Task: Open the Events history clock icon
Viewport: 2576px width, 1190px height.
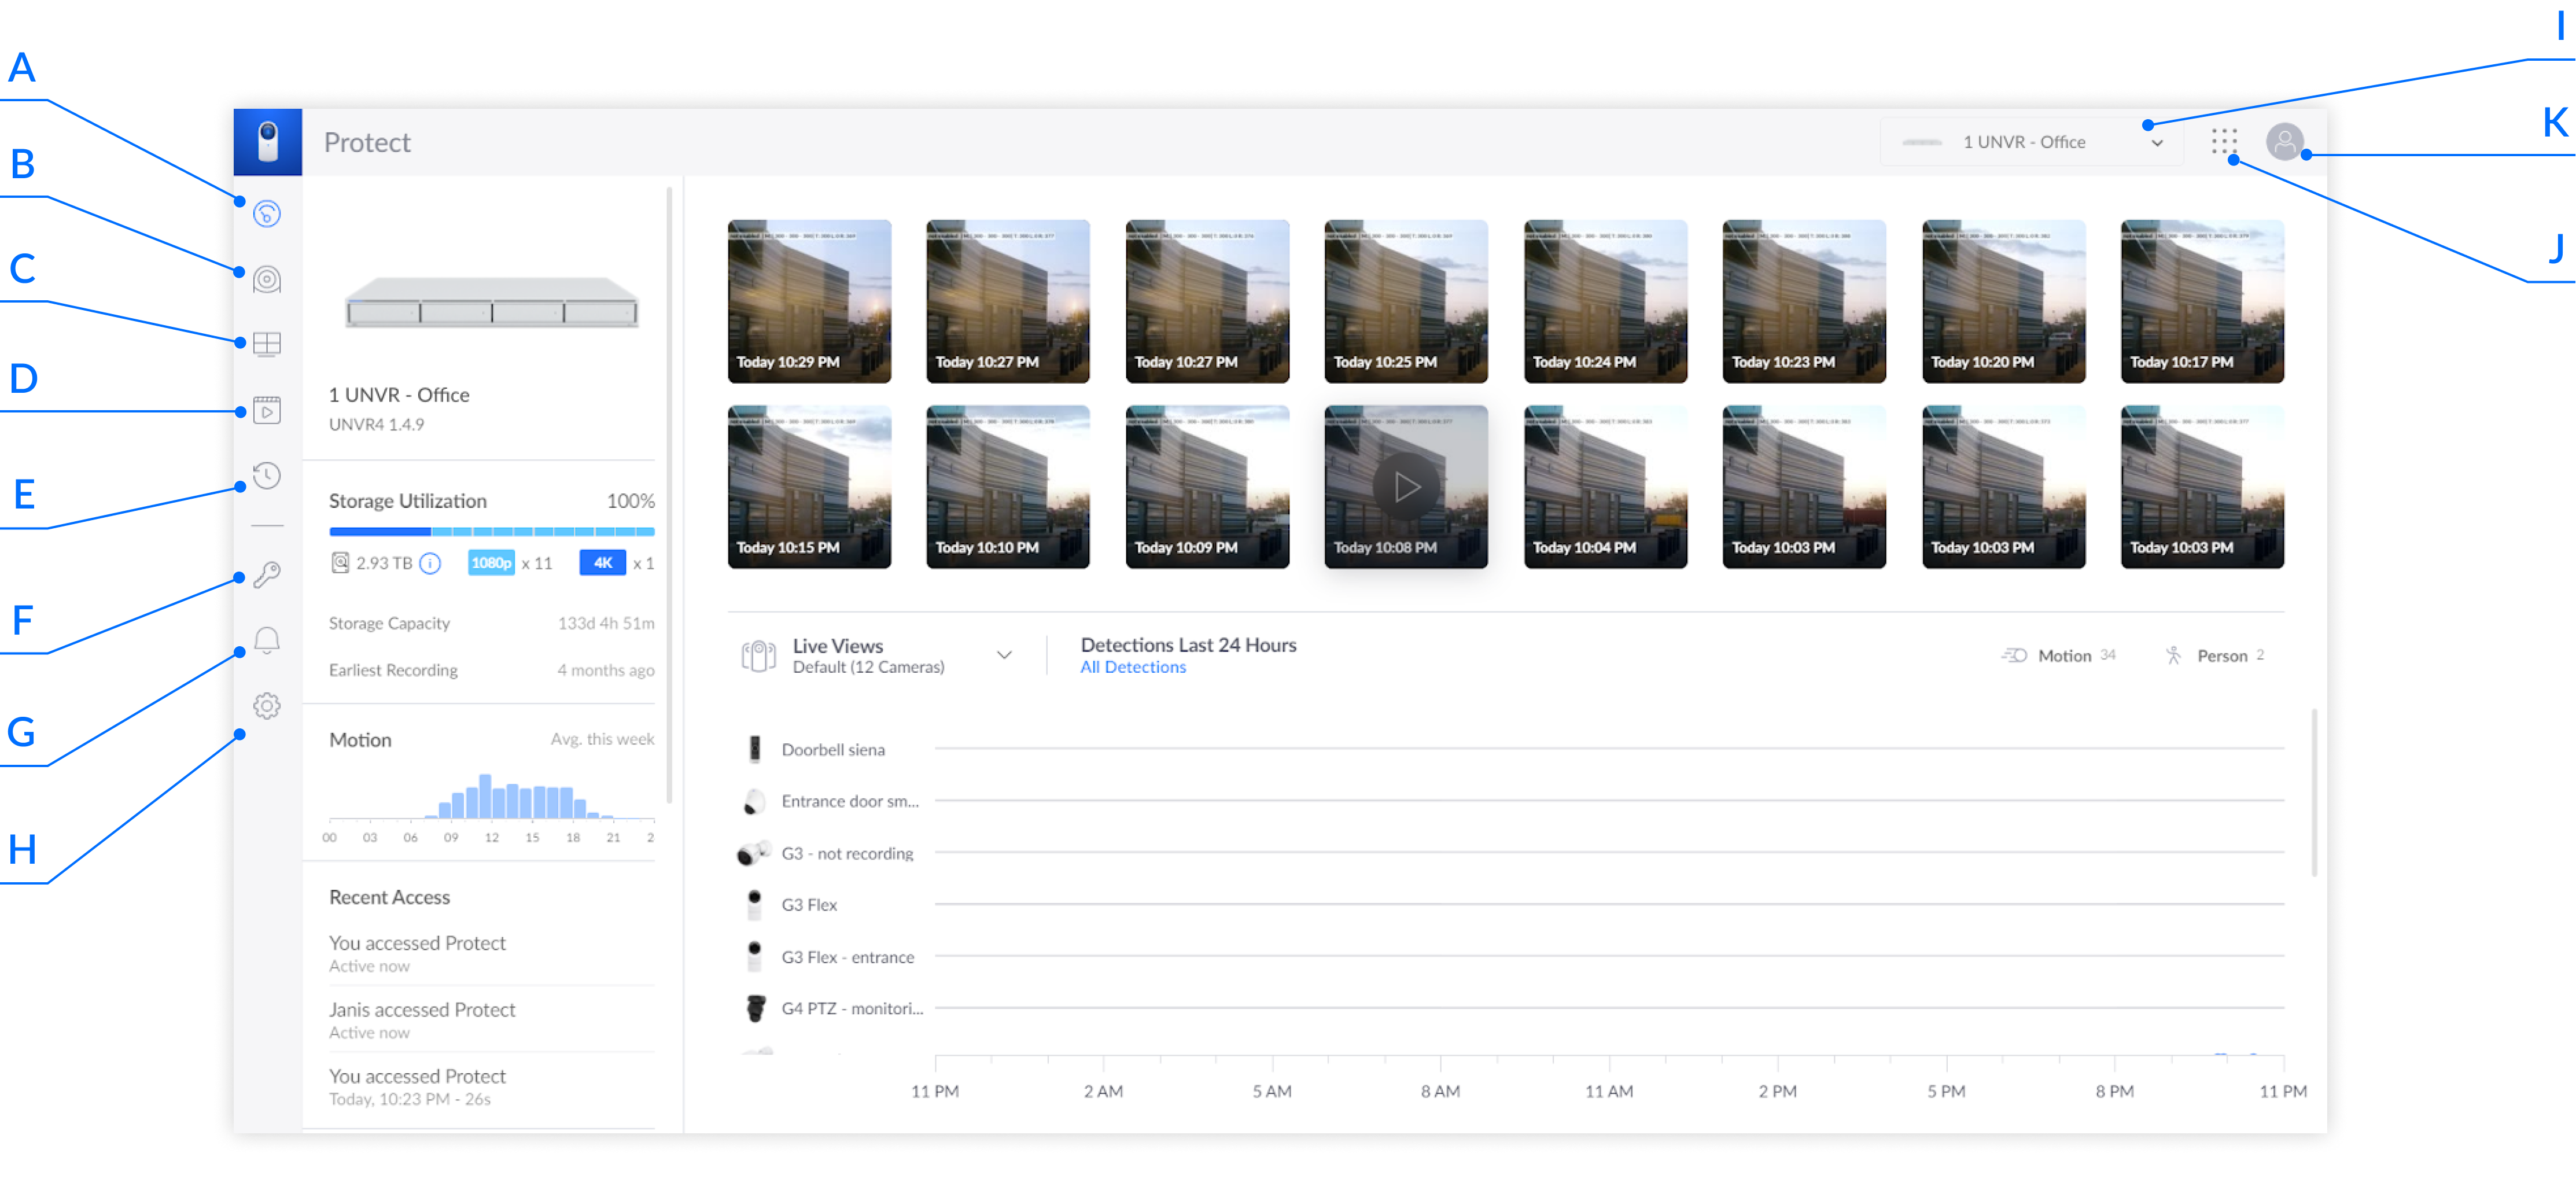Action: point(267,475)
